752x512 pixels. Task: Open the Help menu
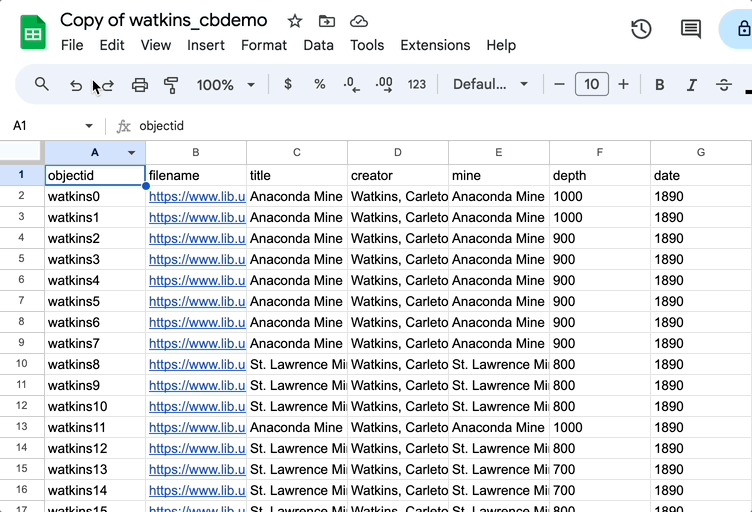(x=501, y=45)
